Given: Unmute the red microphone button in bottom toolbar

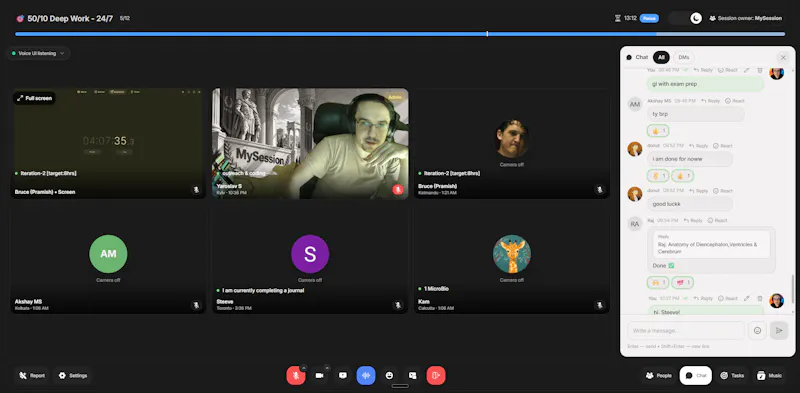Looking at the screenshot, I should pyautogui.click(x=295, y=376).
